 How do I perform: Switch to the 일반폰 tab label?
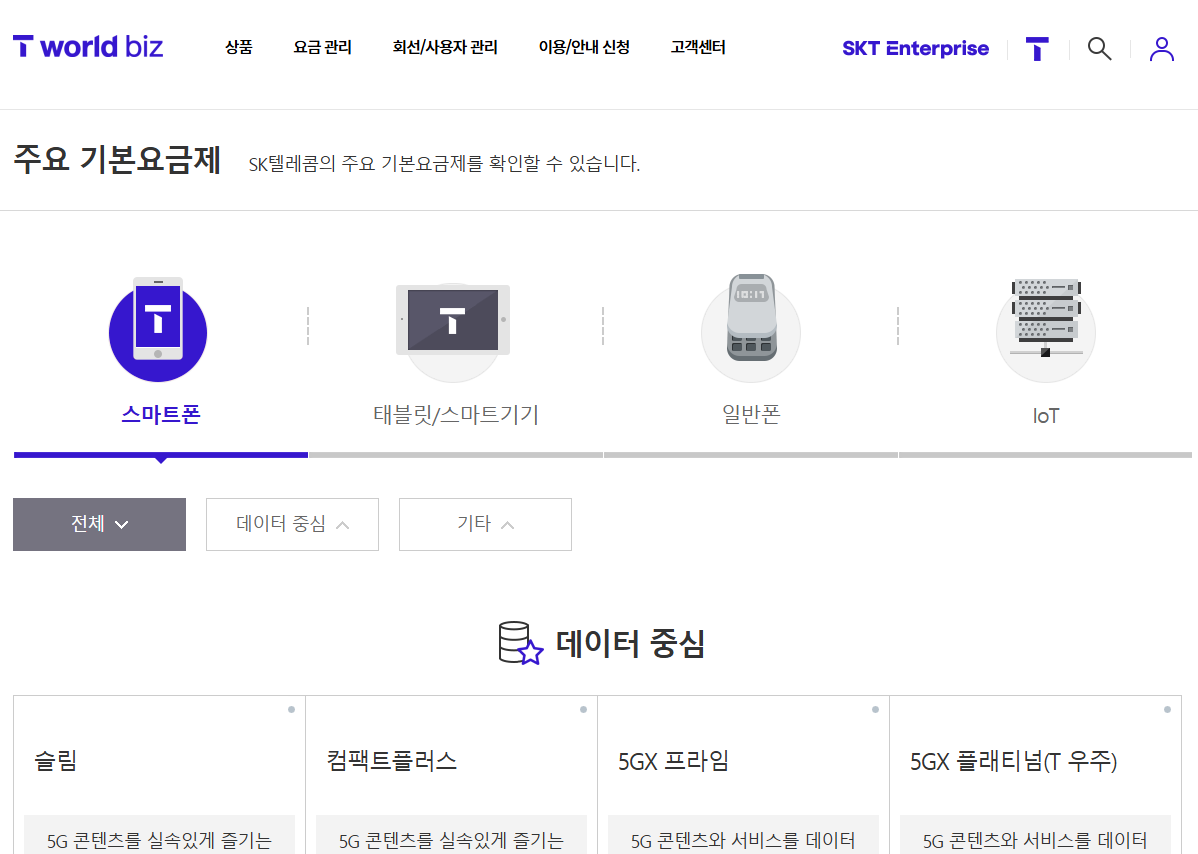[x=751, y=415]
